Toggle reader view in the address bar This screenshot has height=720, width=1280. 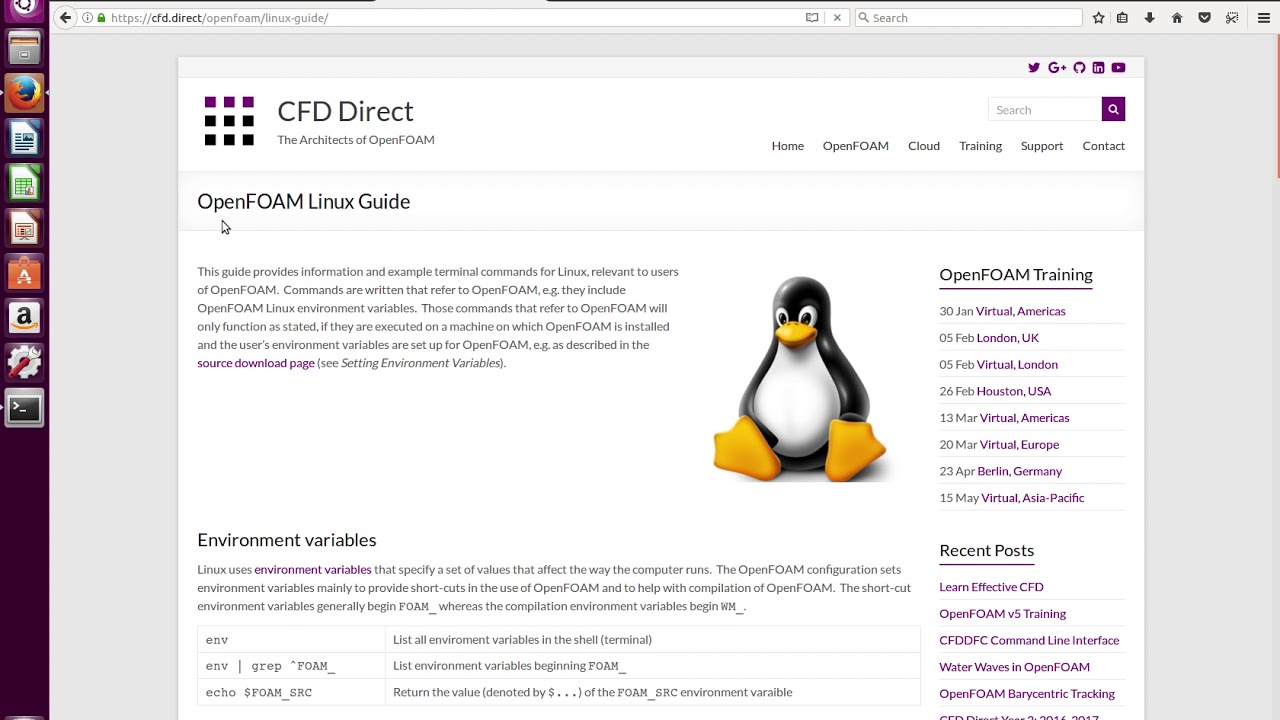[812, 18]
